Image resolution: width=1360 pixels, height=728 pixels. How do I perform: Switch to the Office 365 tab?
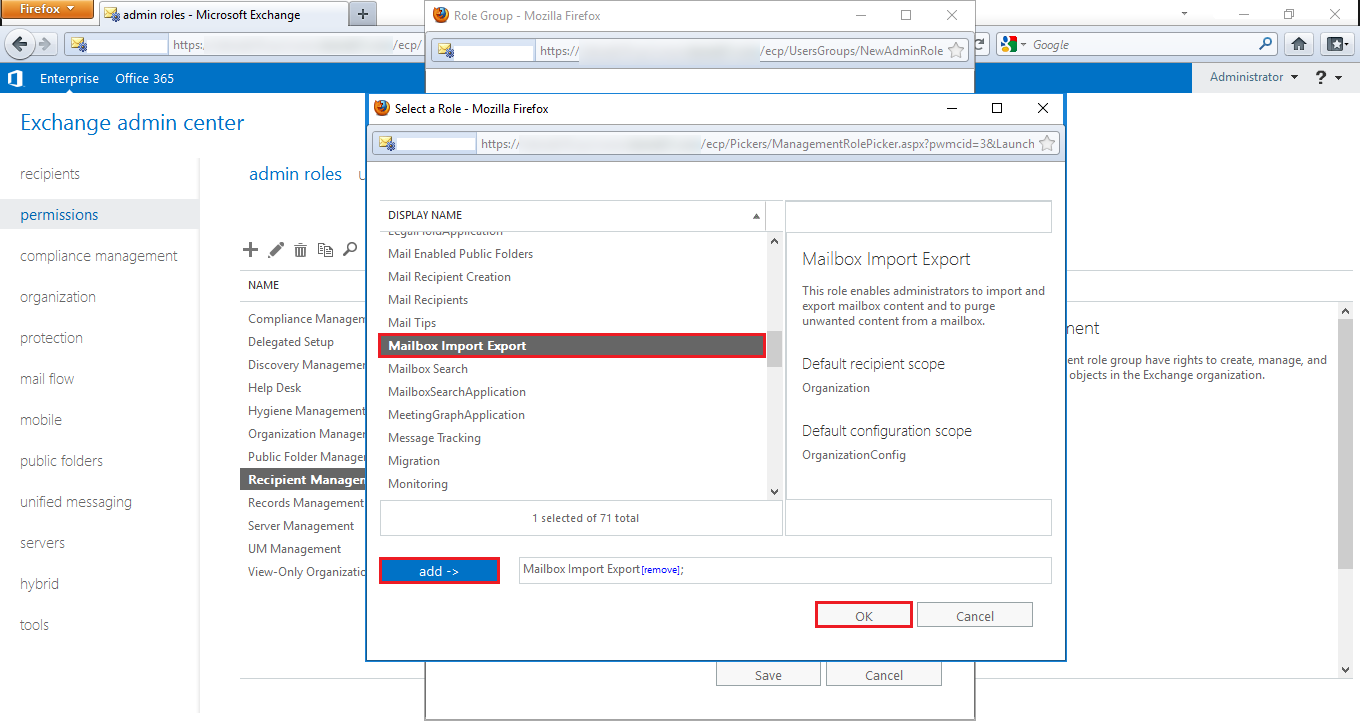(144, 78)
